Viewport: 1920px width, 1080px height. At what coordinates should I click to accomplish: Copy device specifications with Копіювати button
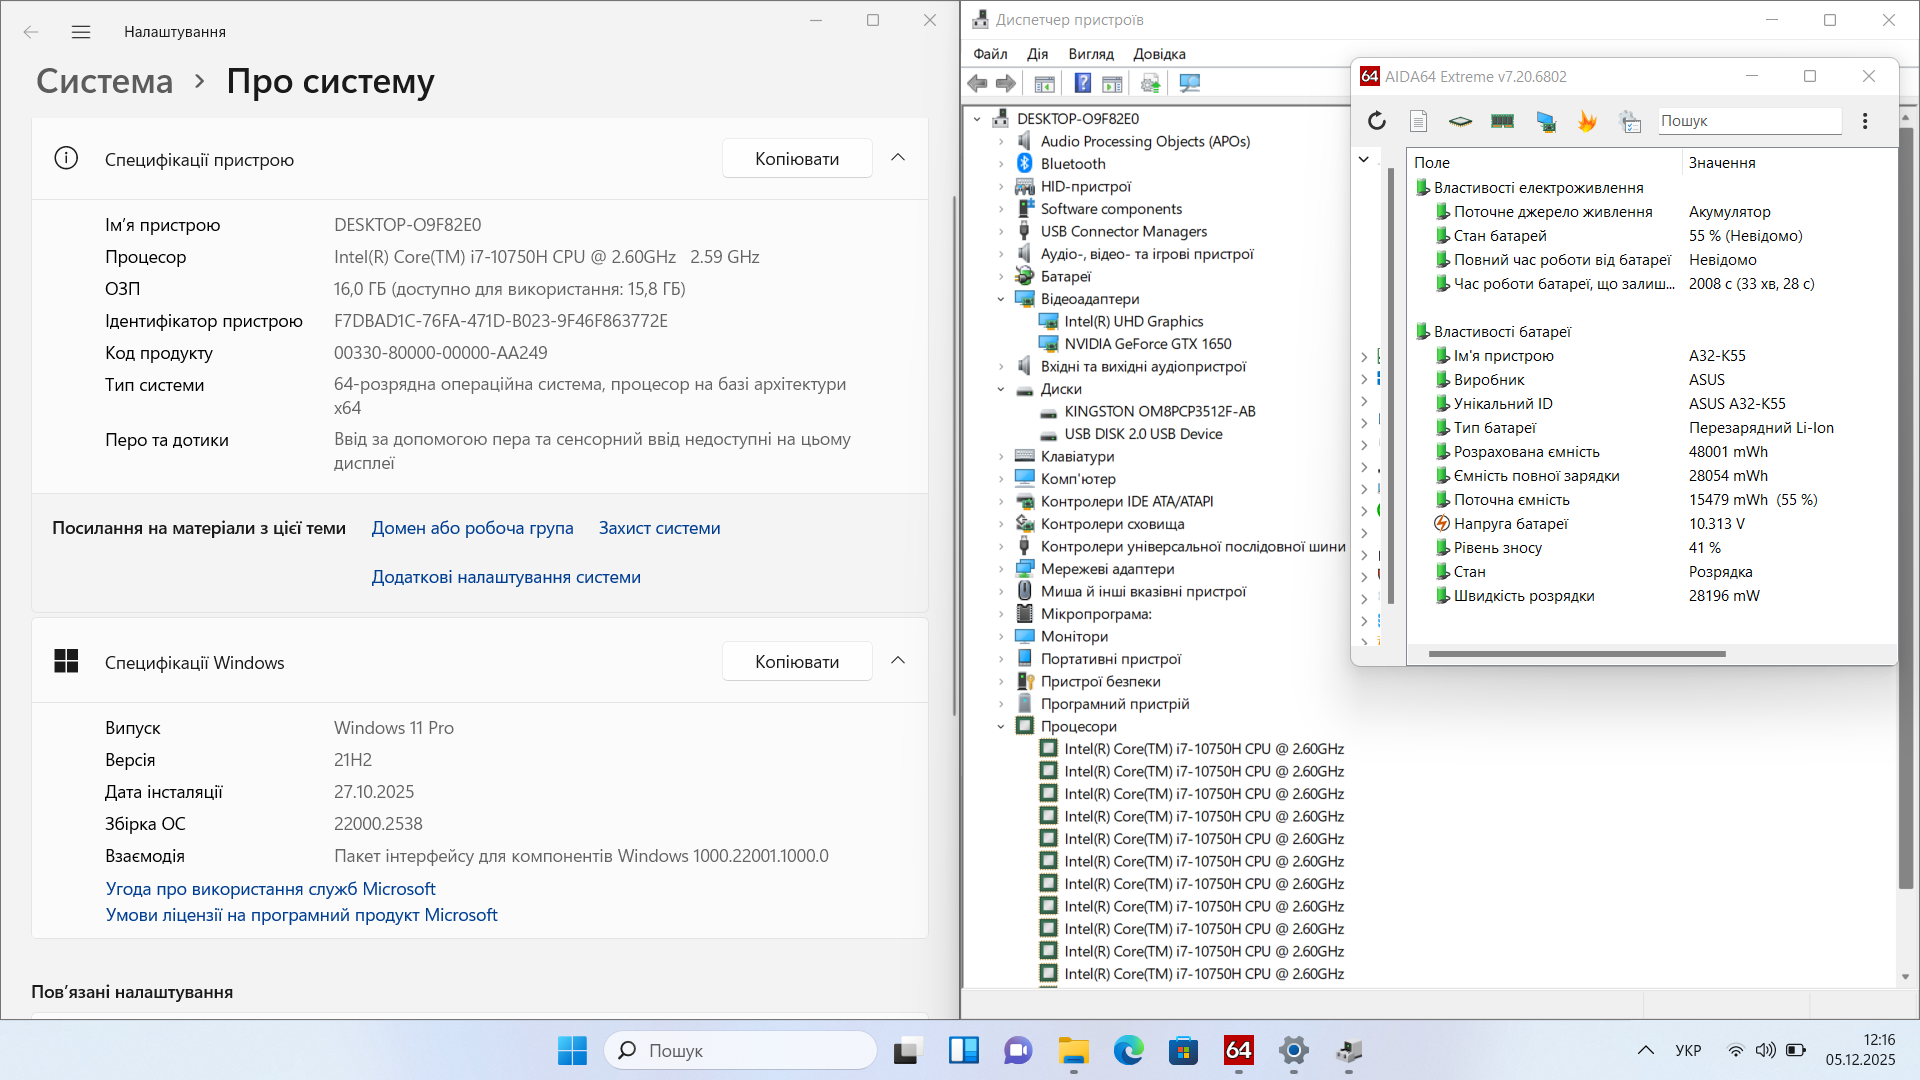[x=797, y=159]
